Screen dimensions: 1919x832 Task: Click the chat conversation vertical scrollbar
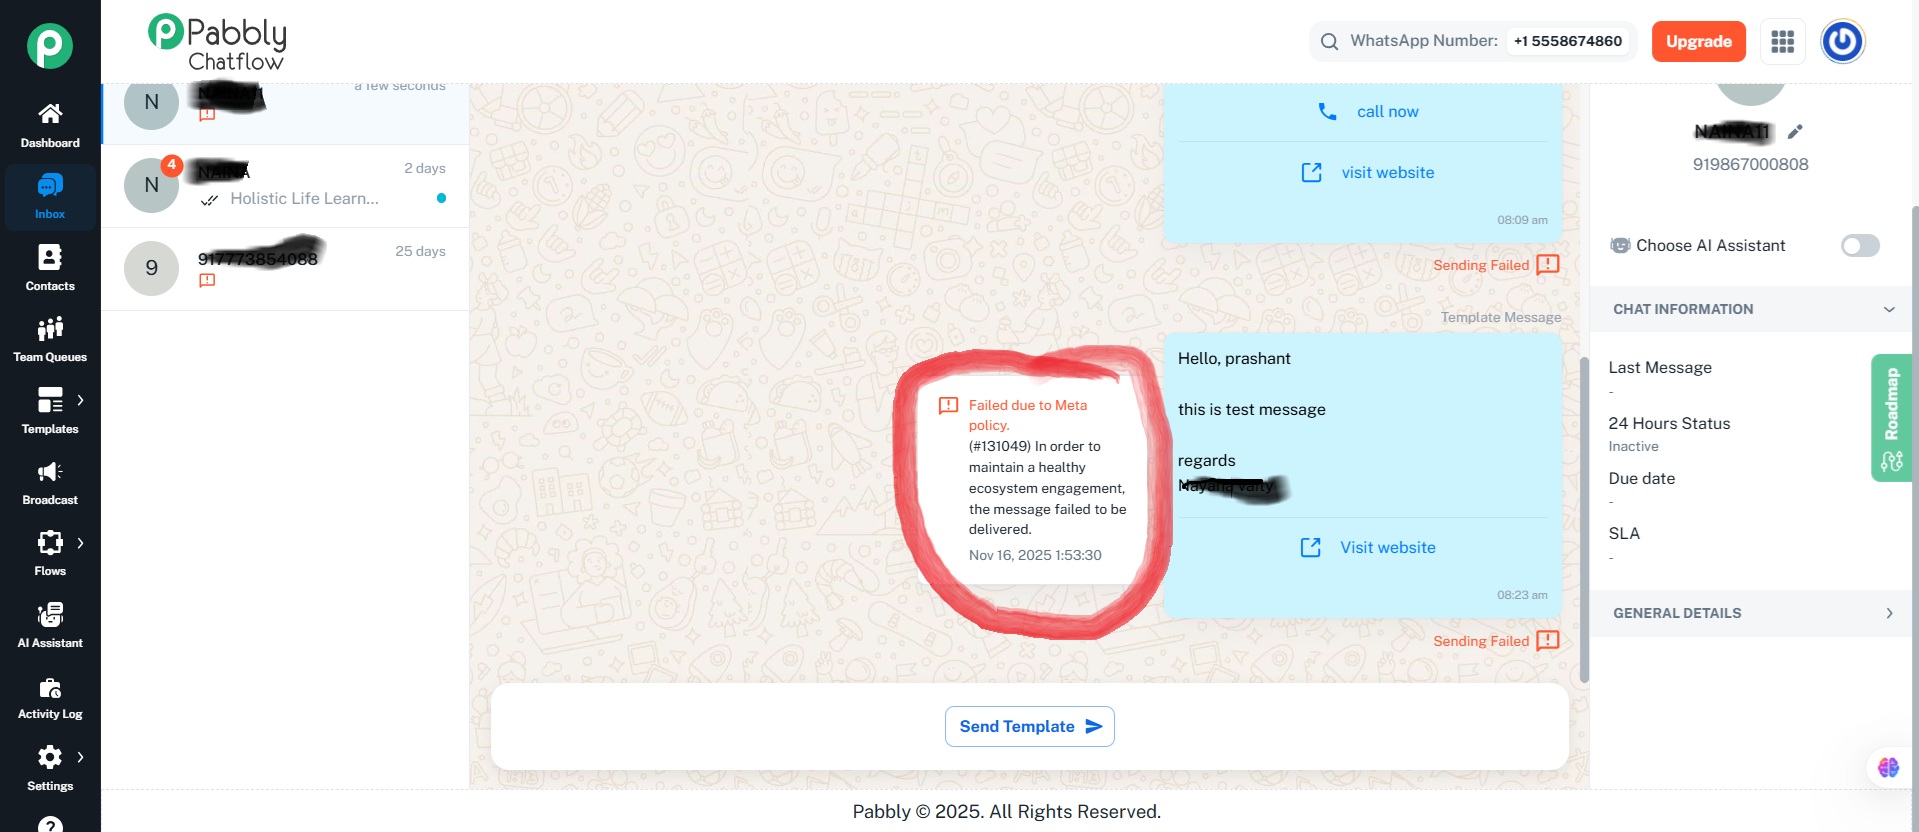point(1584,520)
